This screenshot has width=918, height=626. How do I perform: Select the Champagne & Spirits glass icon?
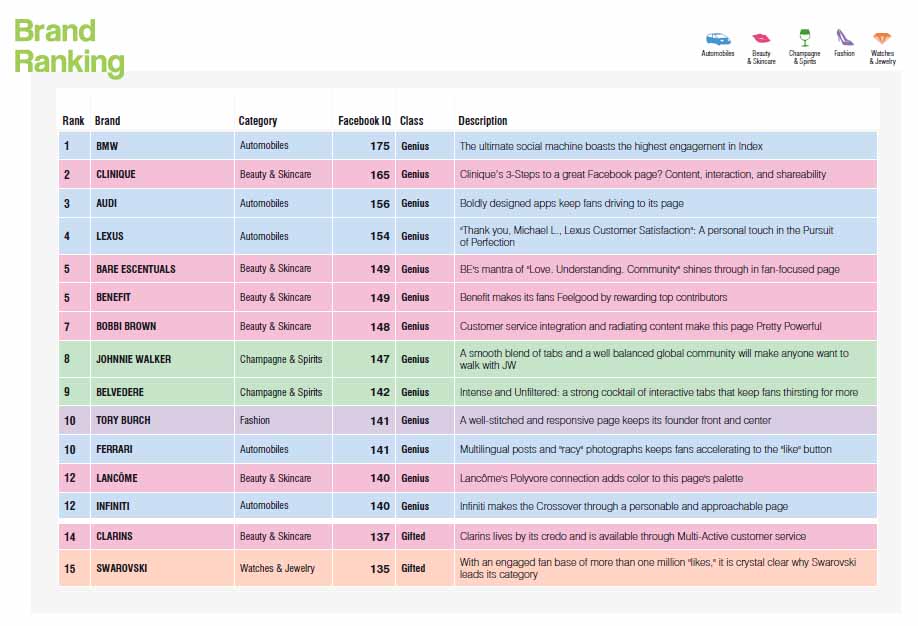click(x=804, y=37)
